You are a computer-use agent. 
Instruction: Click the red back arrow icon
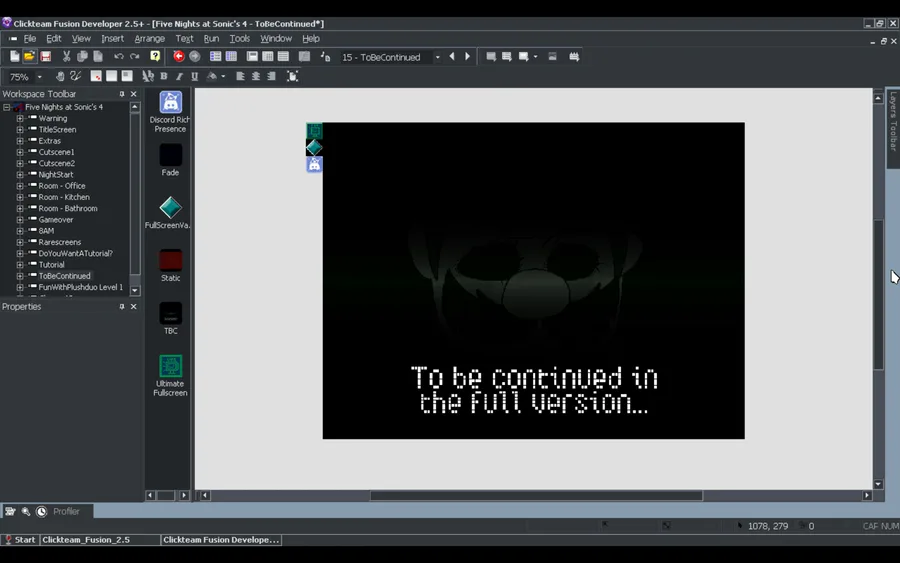pos(179,56)
